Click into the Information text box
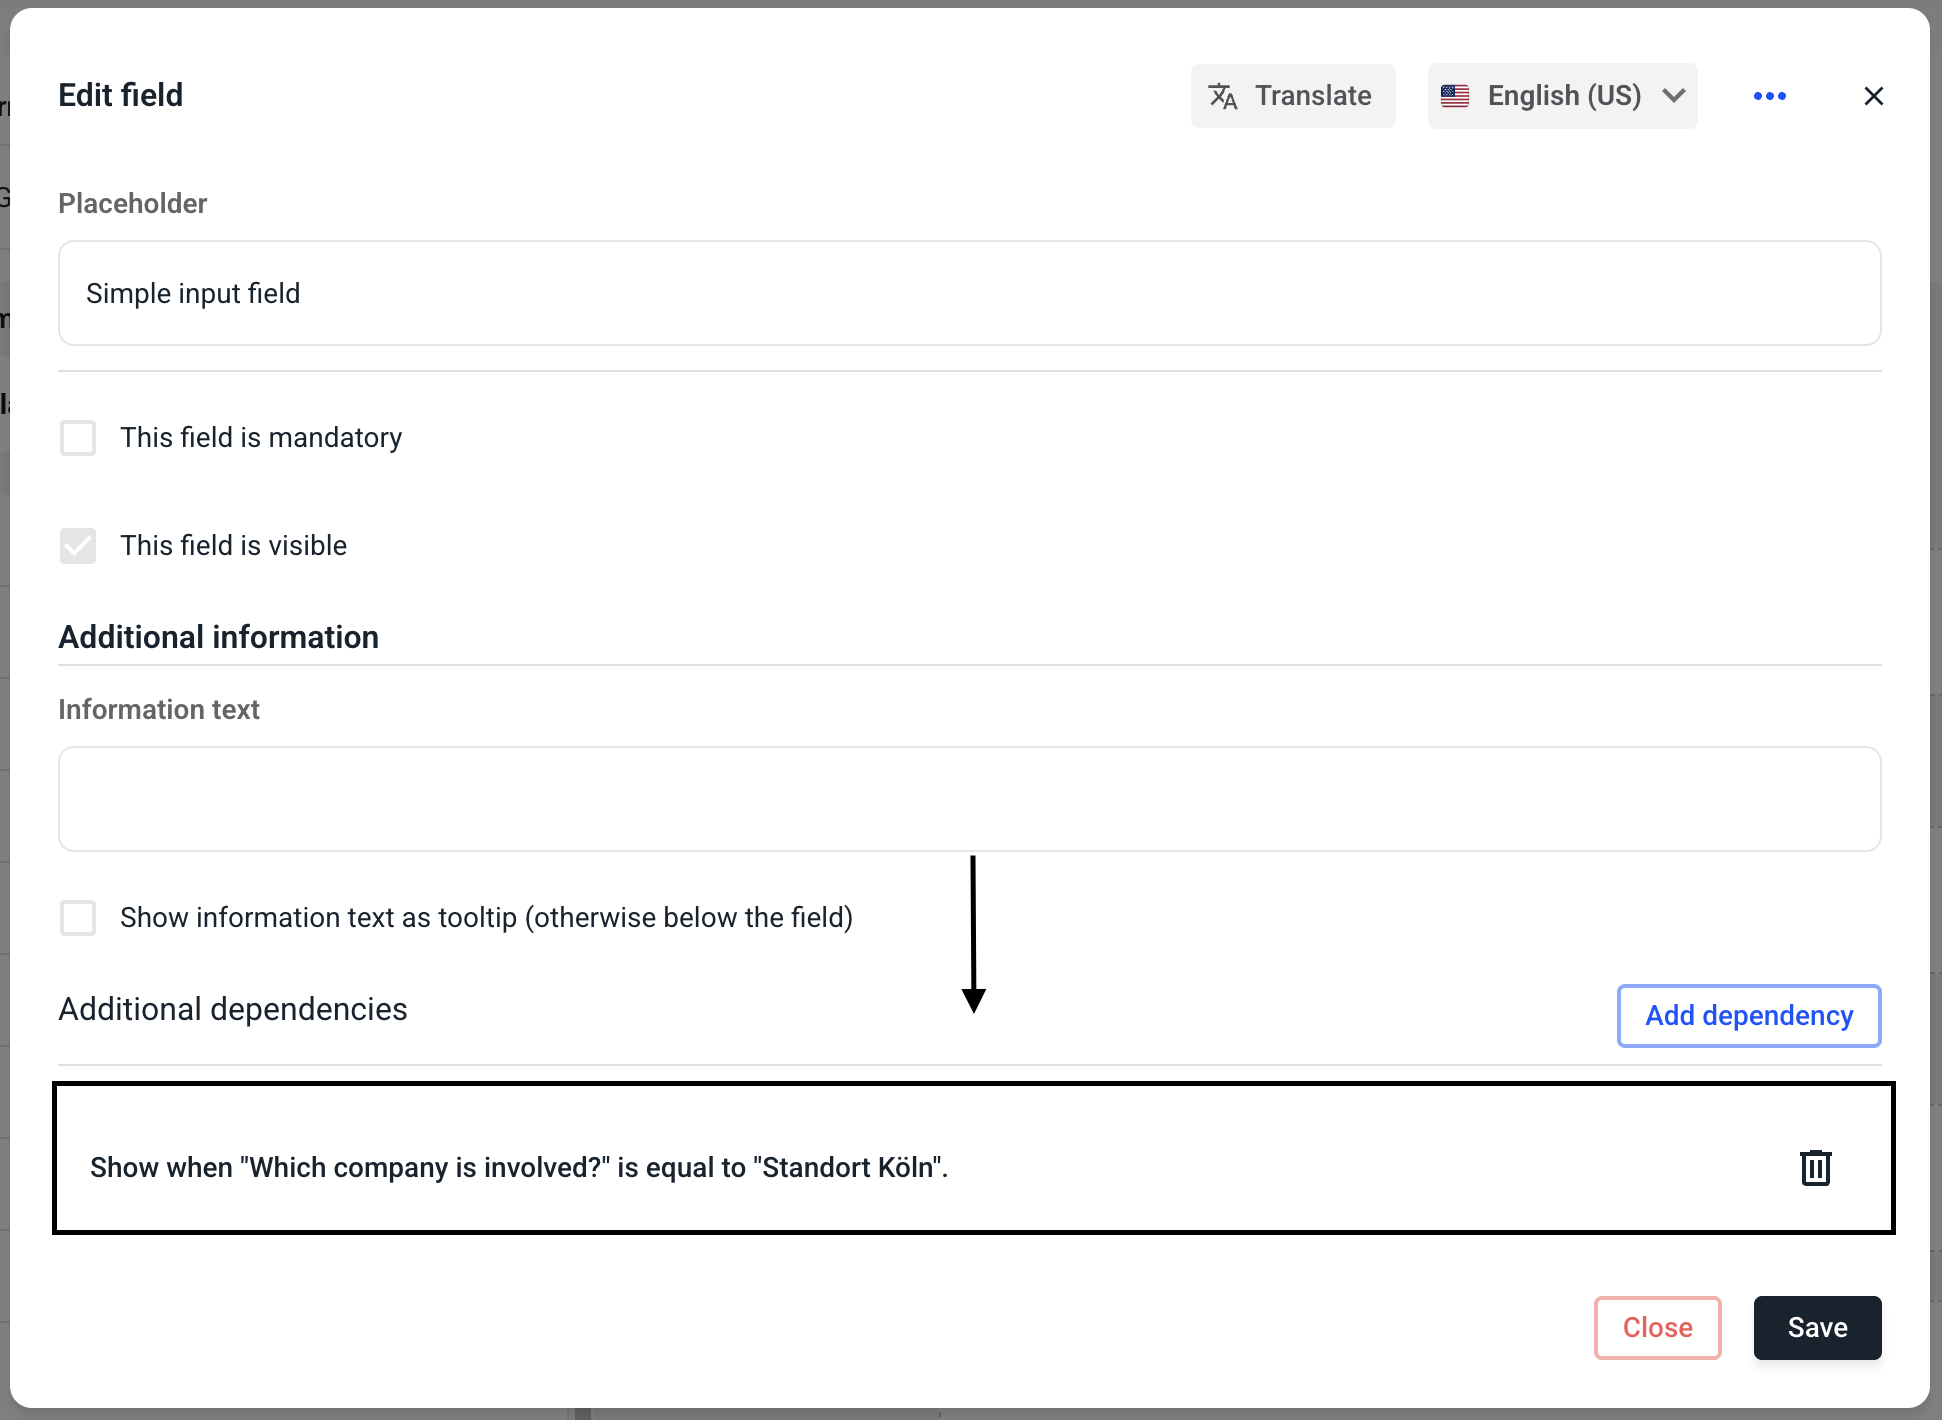This screenshot has height=1420, width=1942. pos(969,799)
